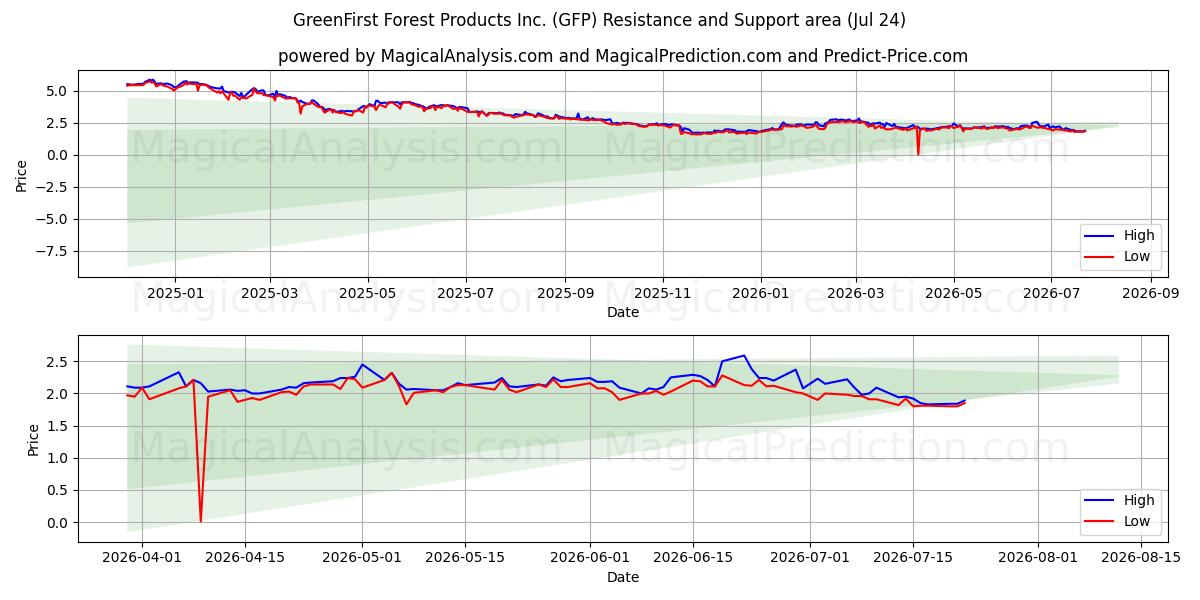Click the 2025-11 date tick label
Image resolution: width=1200 pixels, height=600 pixels.
pos(663,294)
